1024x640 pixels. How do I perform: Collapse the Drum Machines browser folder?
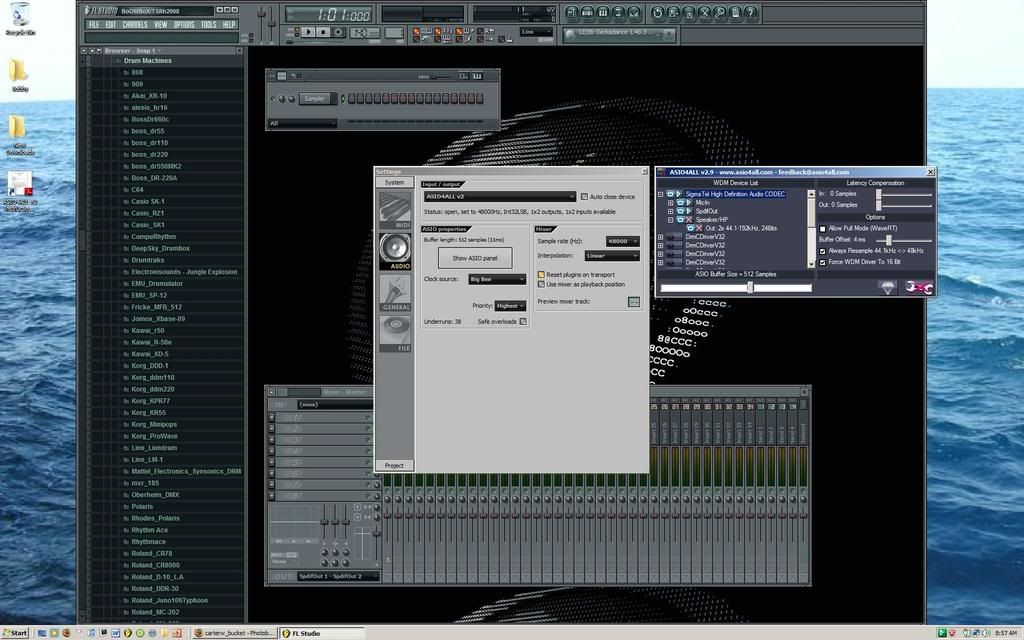pos(148,61)
